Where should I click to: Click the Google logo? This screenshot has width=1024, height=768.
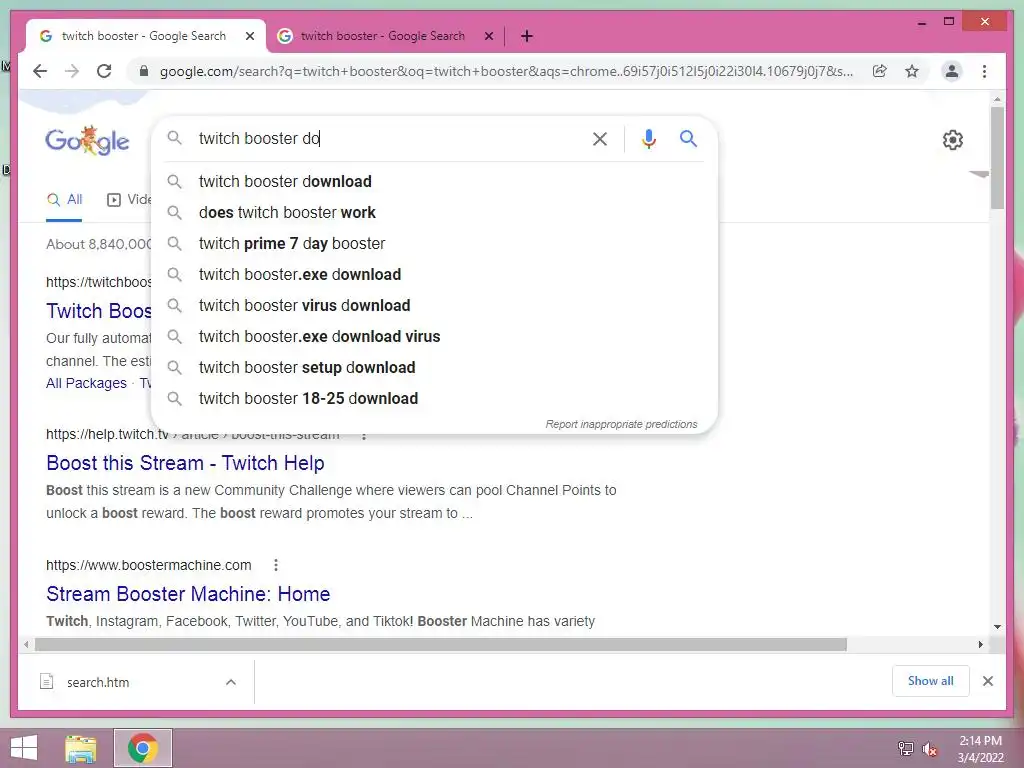pos(87,140)
